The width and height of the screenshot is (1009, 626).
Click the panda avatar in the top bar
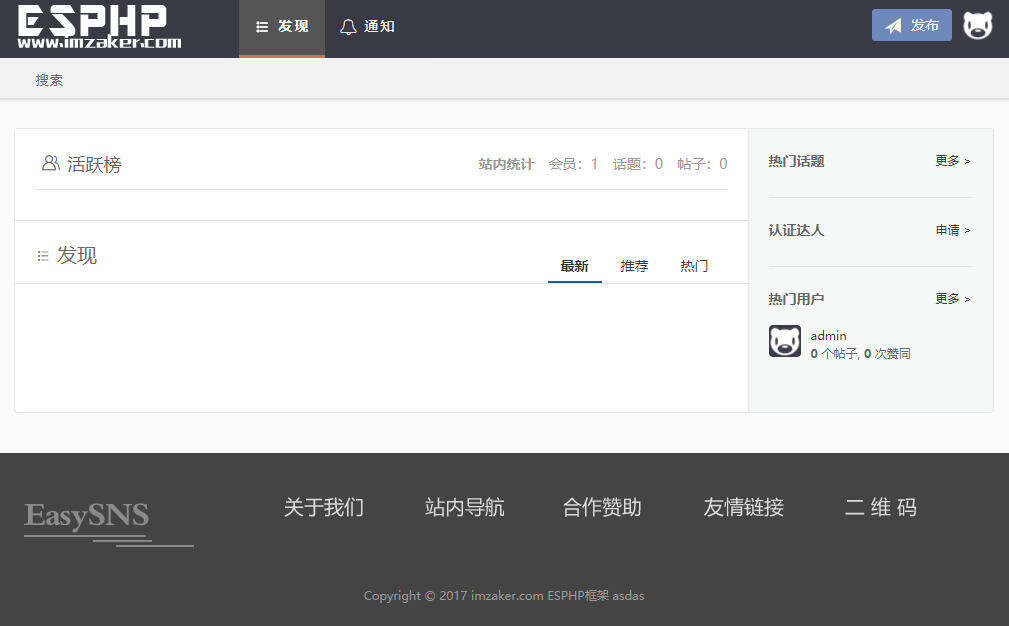[977, 24]
